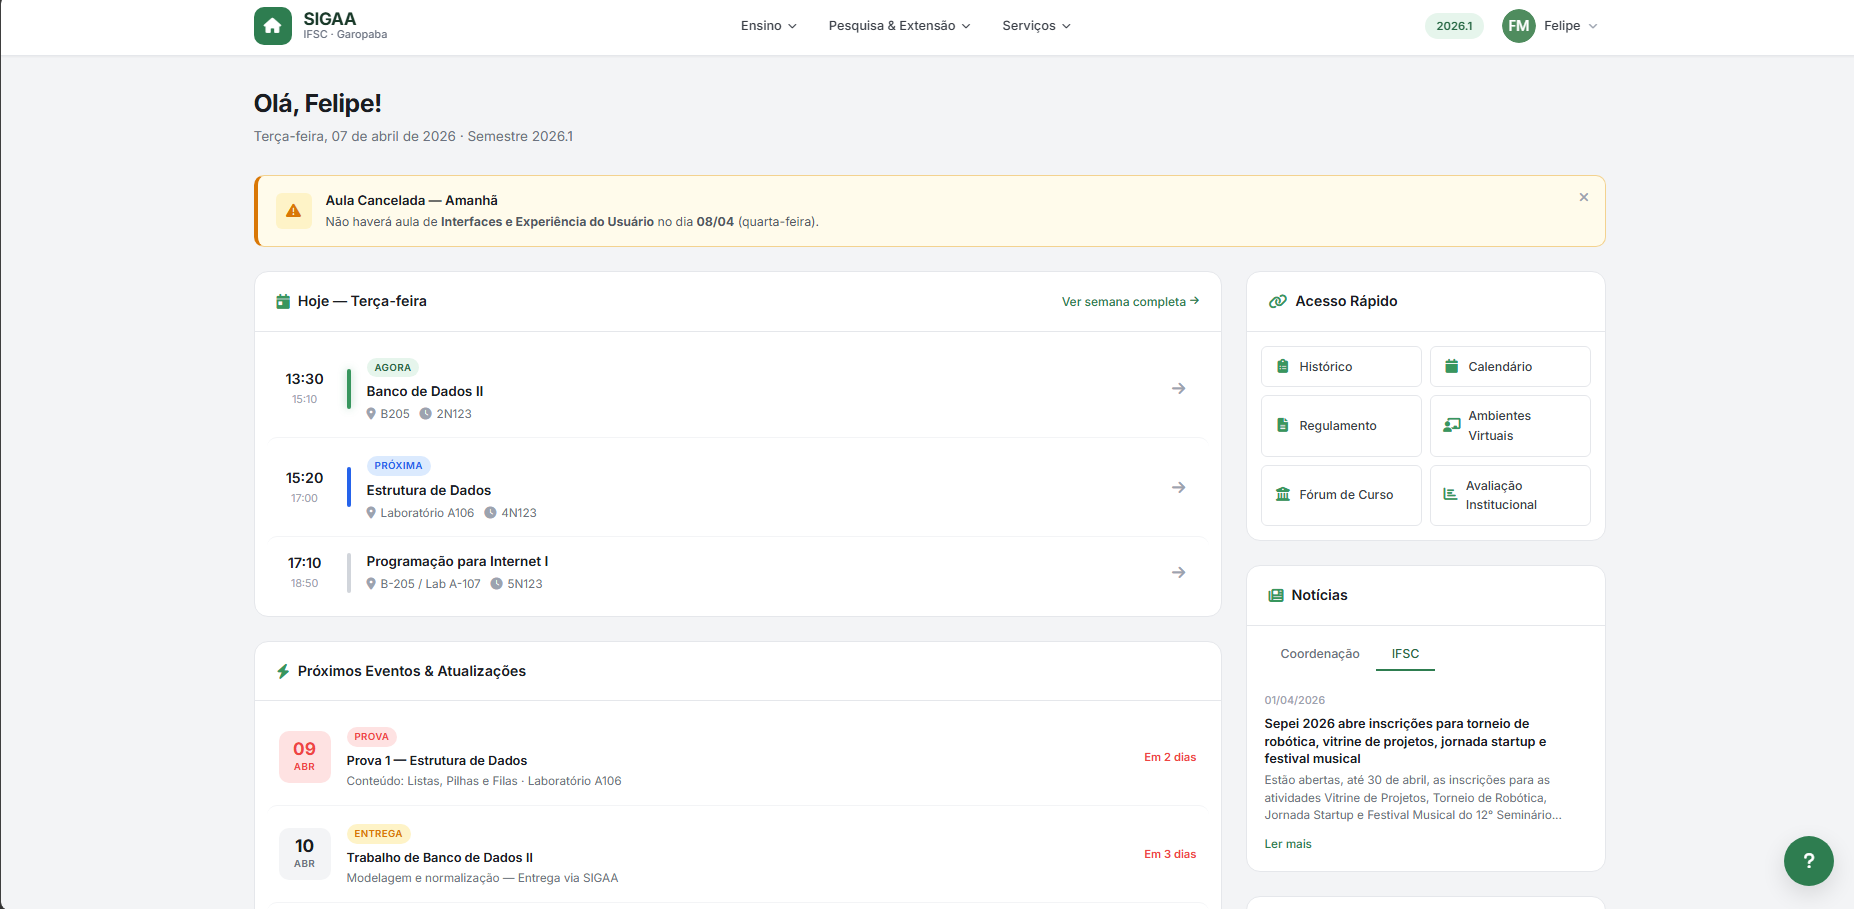
Task: Click the FM user avatar
Action: (1518, 26)
